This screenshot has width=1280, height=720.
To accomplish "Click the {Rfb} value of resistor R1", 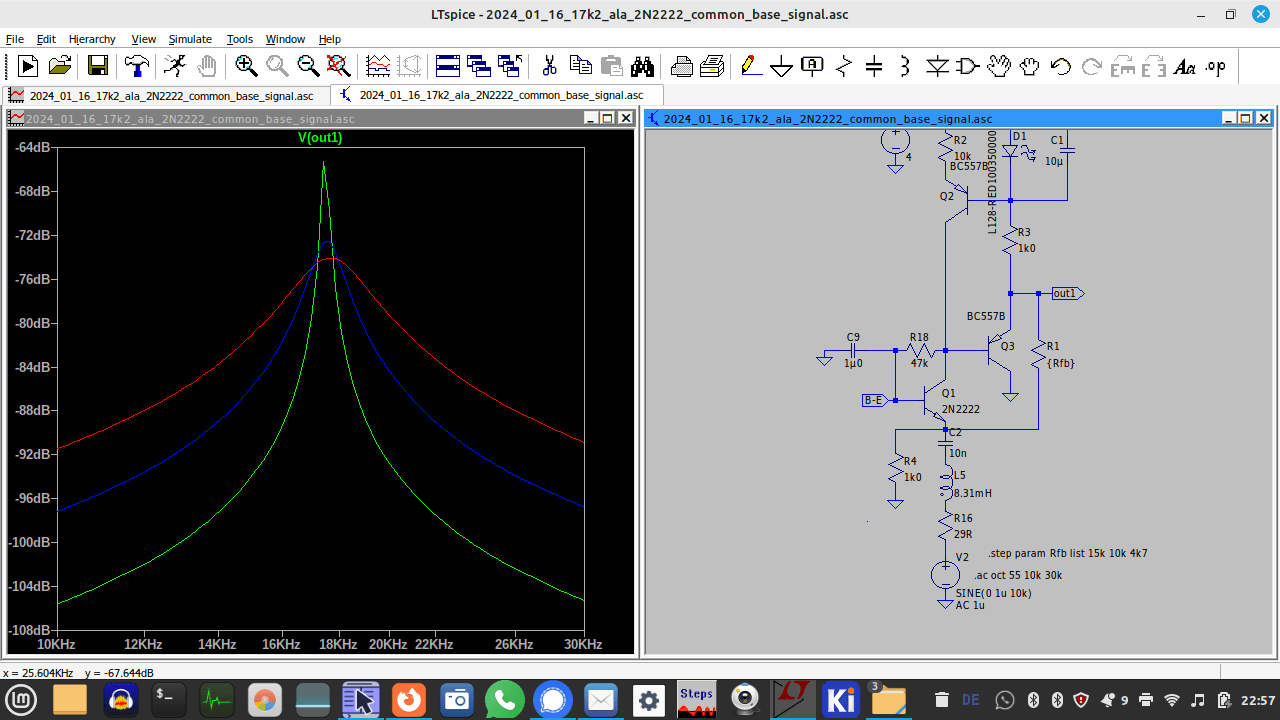I will click(1061, 363).
